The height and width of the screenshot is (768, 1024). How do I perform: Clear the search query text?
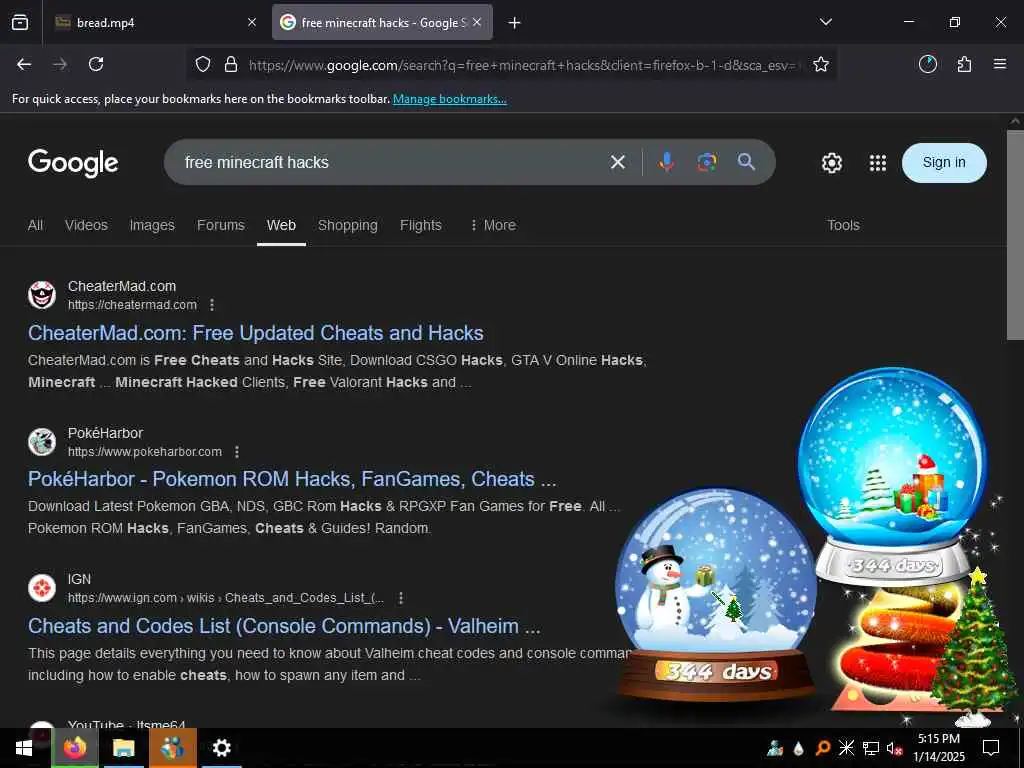pyautogui.click(x=618, y=162)
